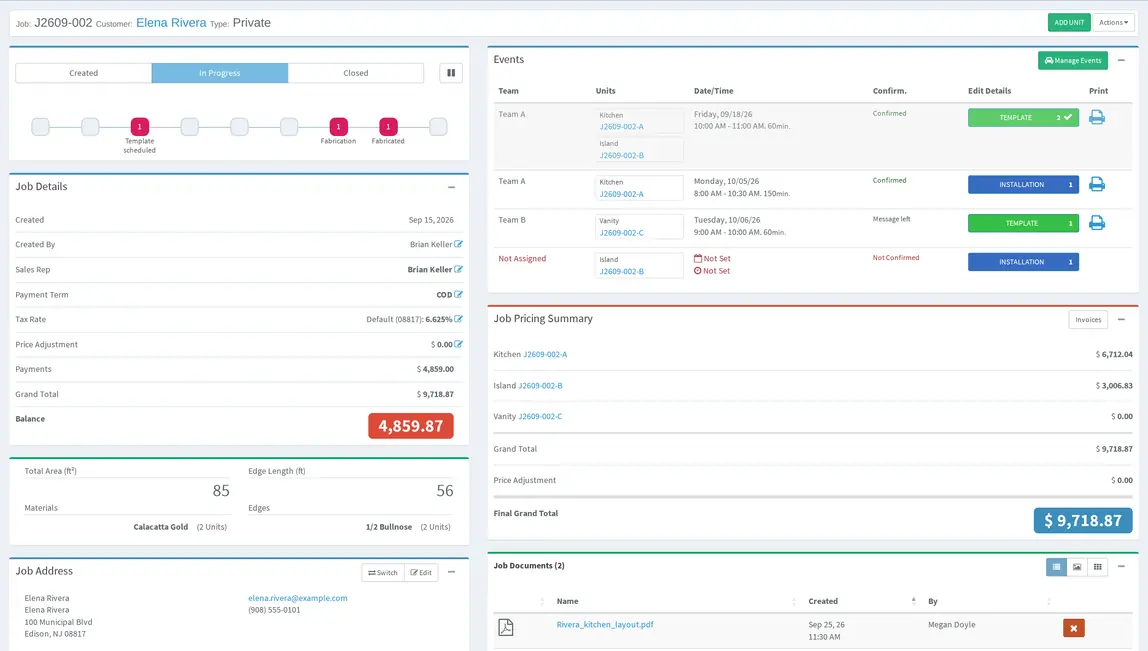Collapse the Events panel
1148x651 pixels.
coord(1121,60)
